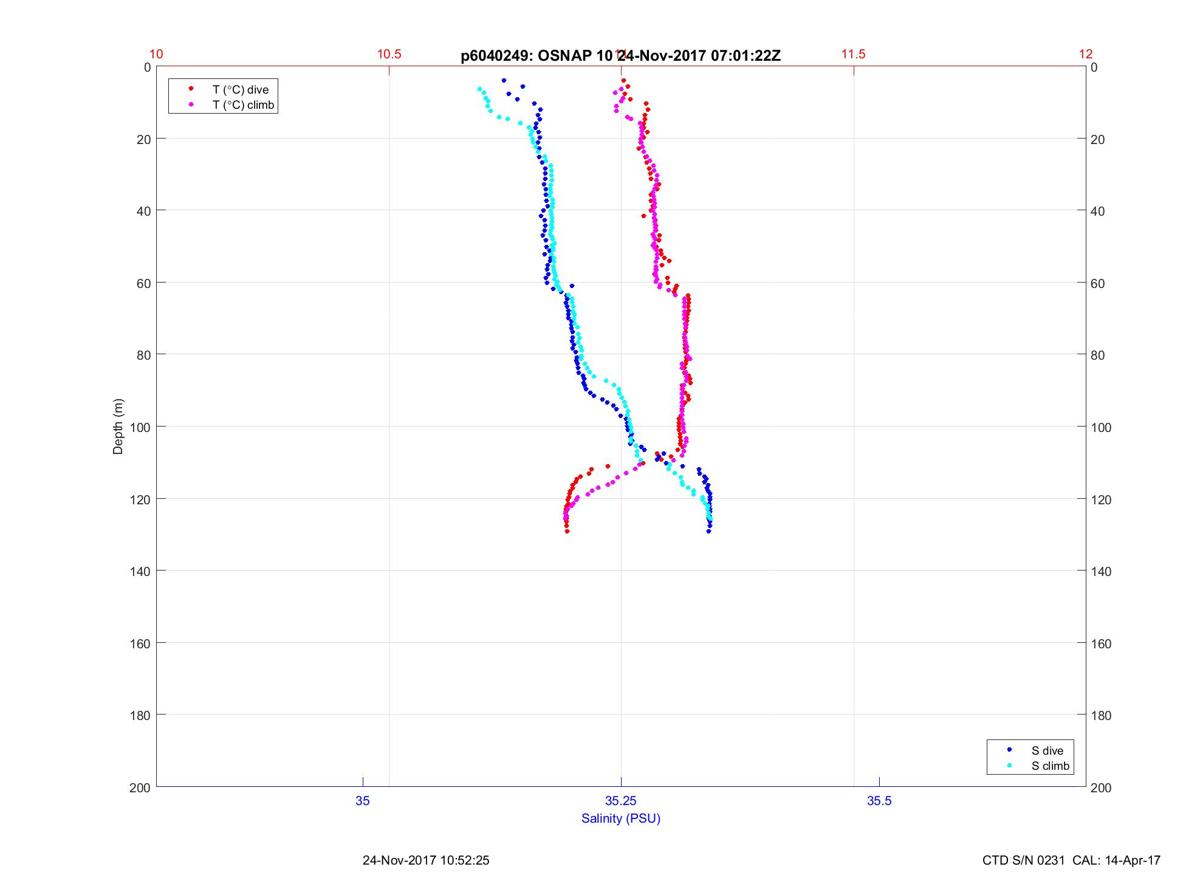Select the 'T (°C) dive' legend entry
The height and width of the screenshot is (885, 1200).
(x=240, y=89)
